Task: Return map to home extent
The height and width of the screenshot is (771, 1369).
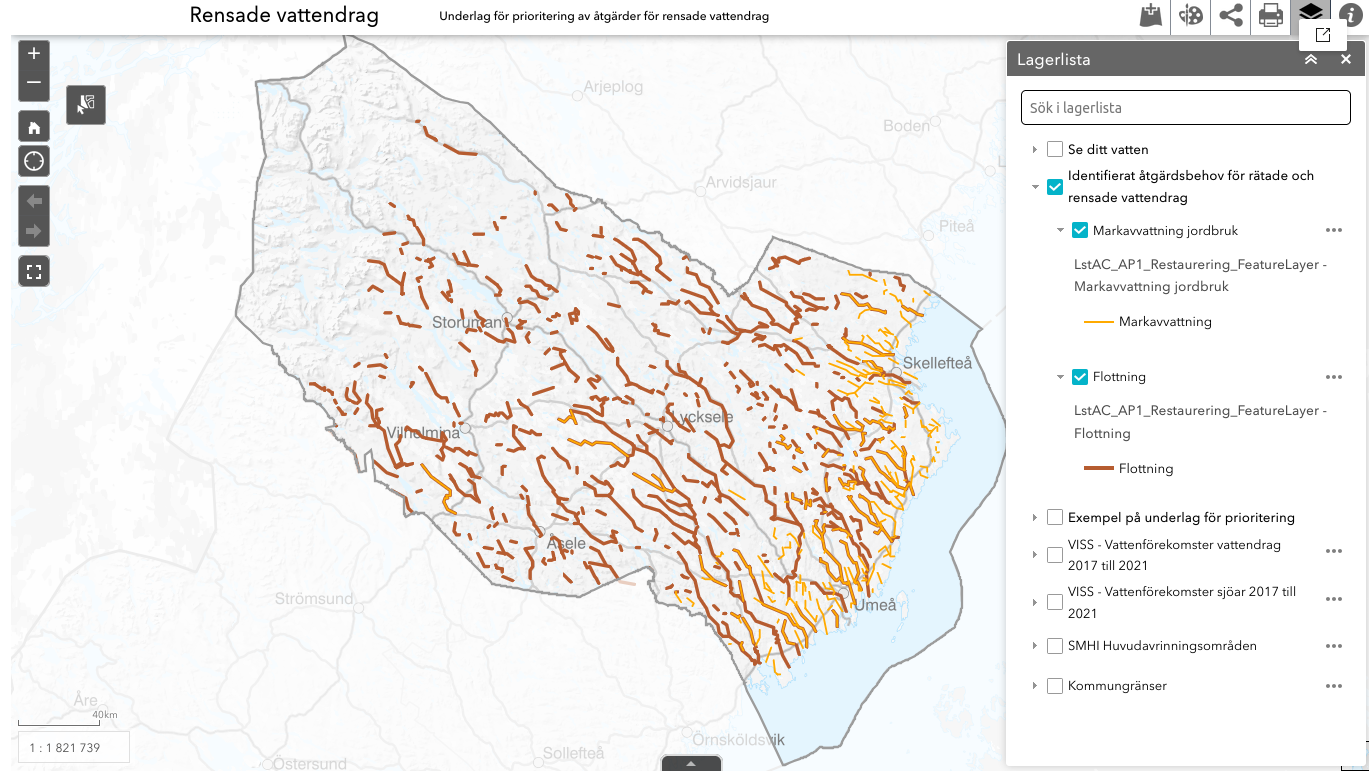Action: 34,127
